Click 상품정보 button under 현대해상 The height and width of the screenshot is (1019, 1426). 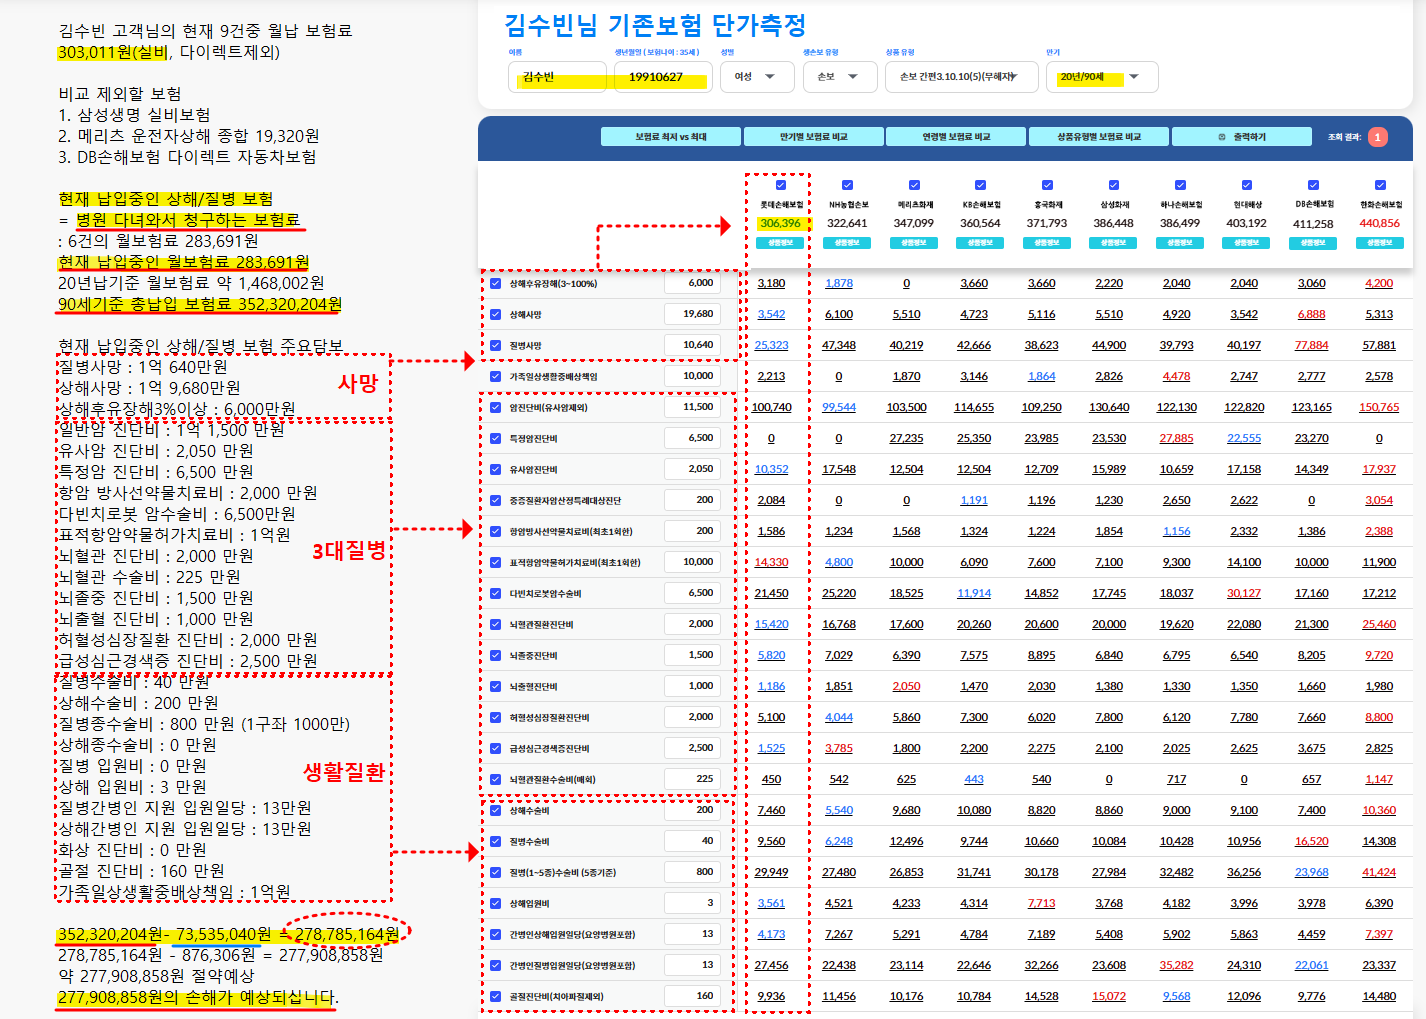pos(1246,242)
